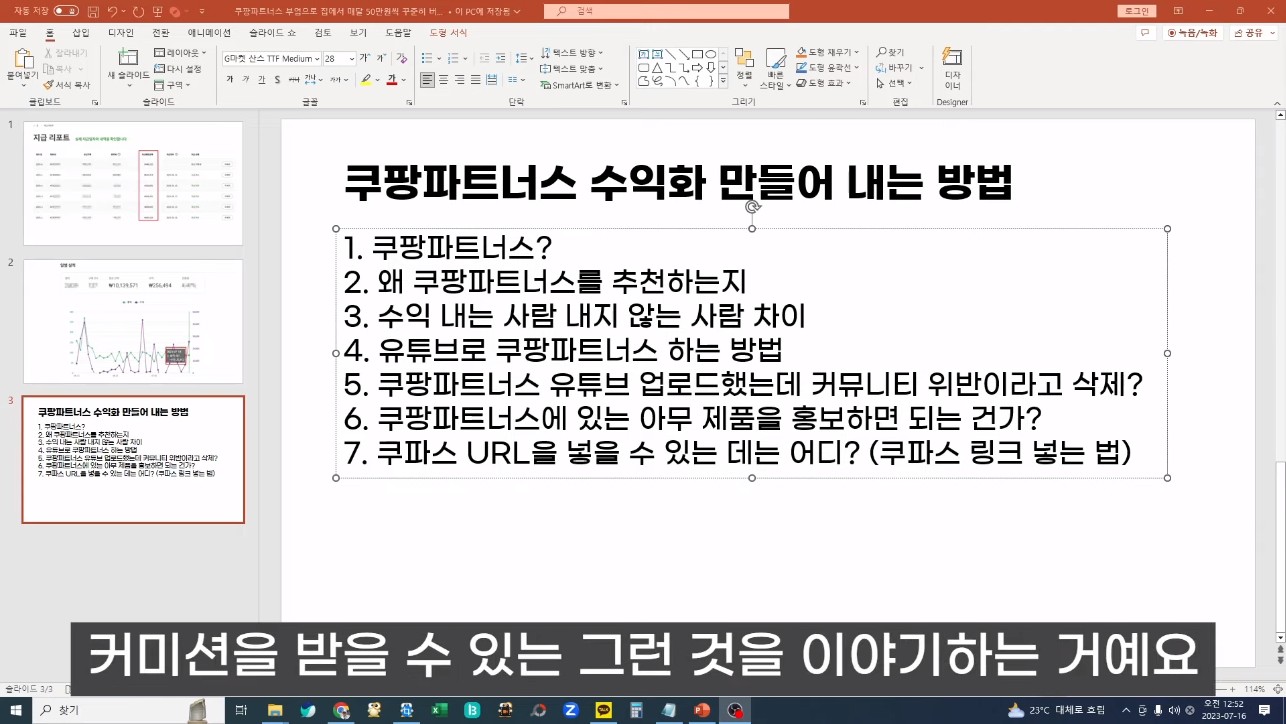Center align the text
Image resolution: width=1286 pixels, height=724 pixels.
(x=444, y=80)
